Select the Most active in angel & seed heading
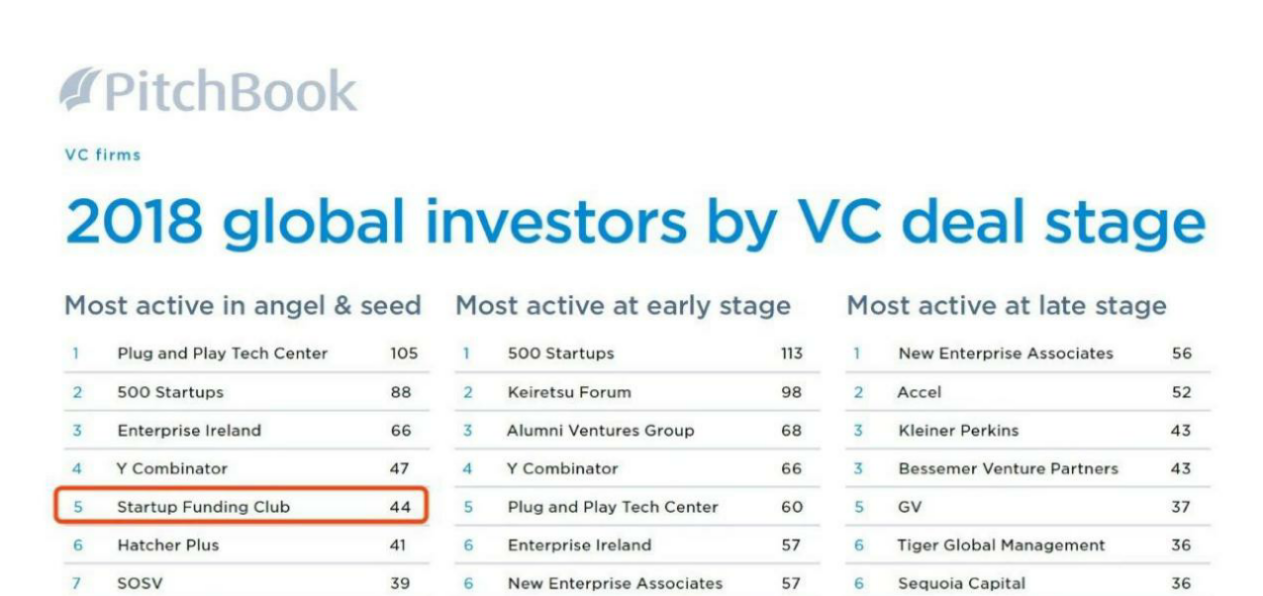1263x596 pixels. (242, 306)
